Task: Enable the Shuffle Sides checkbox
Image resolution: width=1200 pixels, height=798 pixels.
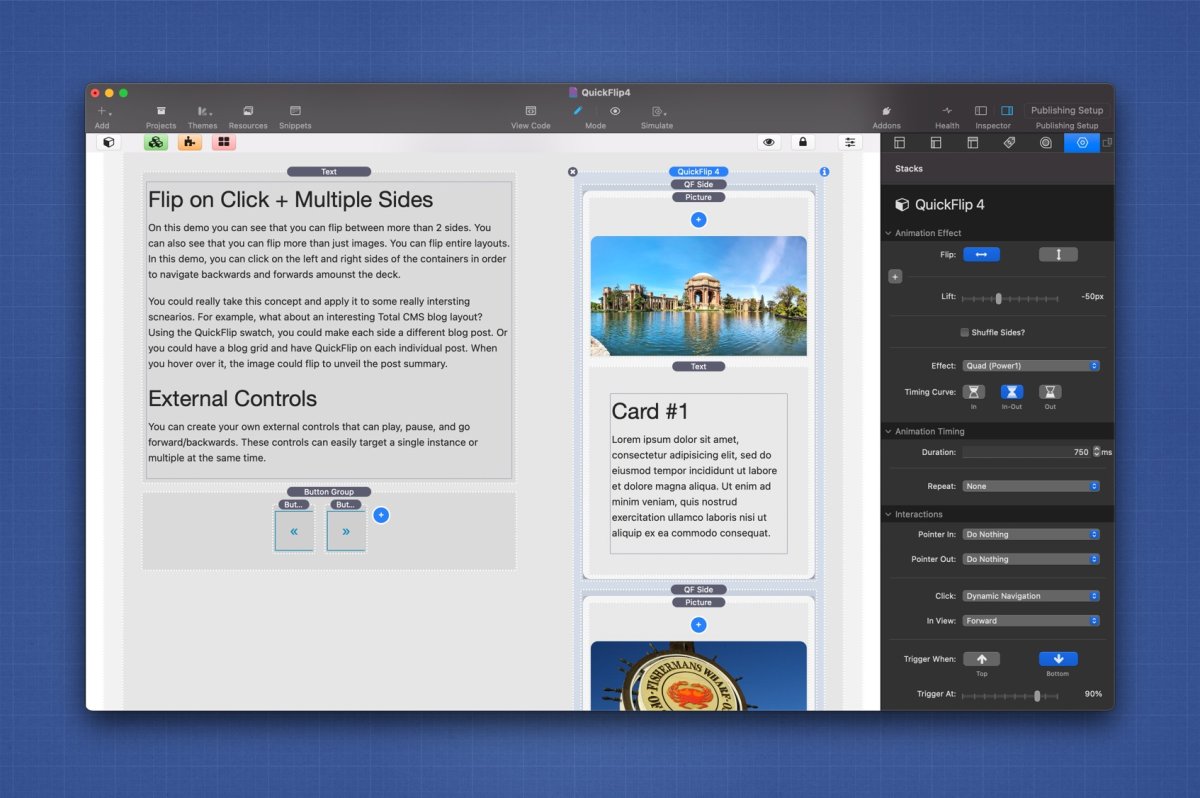Action: point(965,332)
